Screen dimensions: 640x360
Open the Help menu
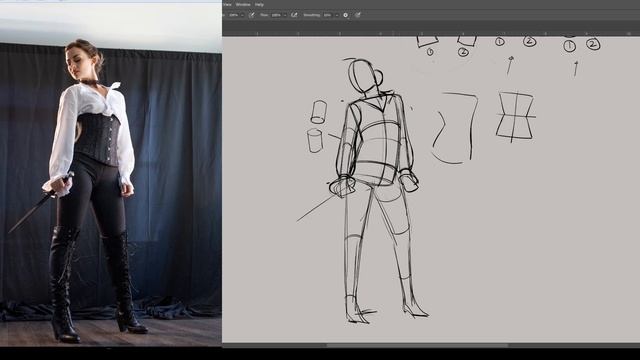click(x=259, y=4)
